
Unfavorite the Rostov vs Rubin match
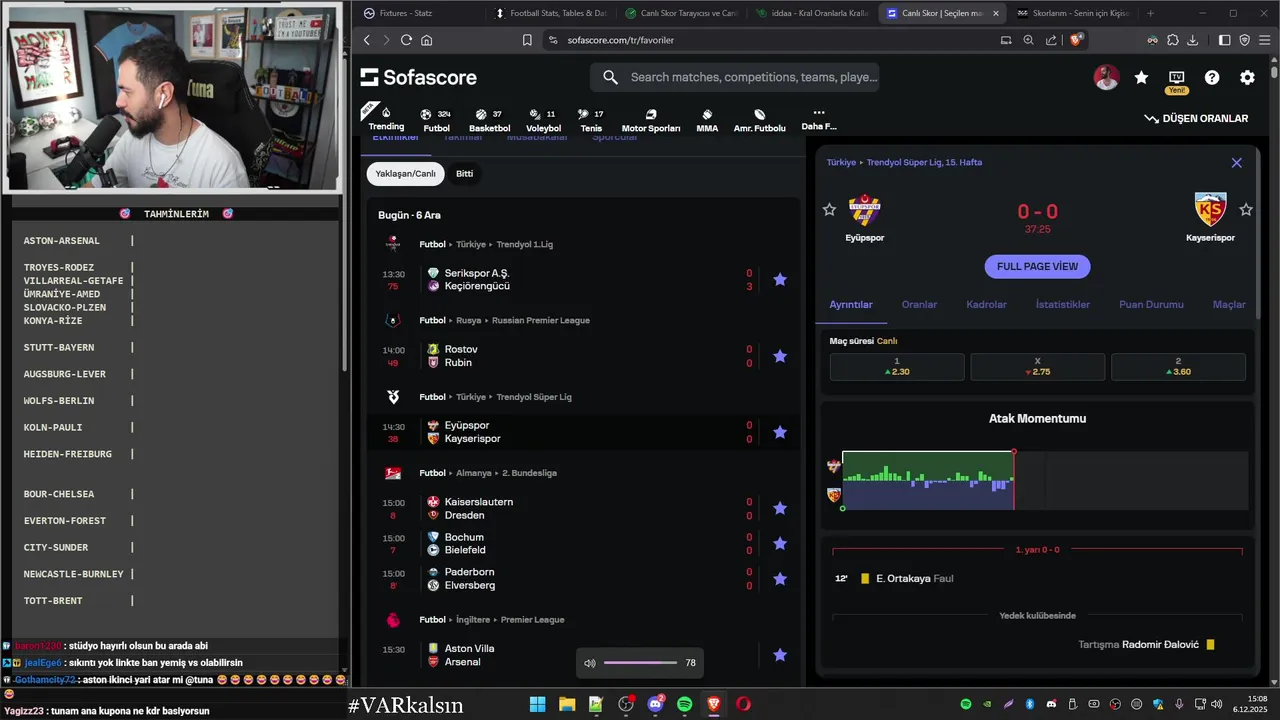pos(780,356)
